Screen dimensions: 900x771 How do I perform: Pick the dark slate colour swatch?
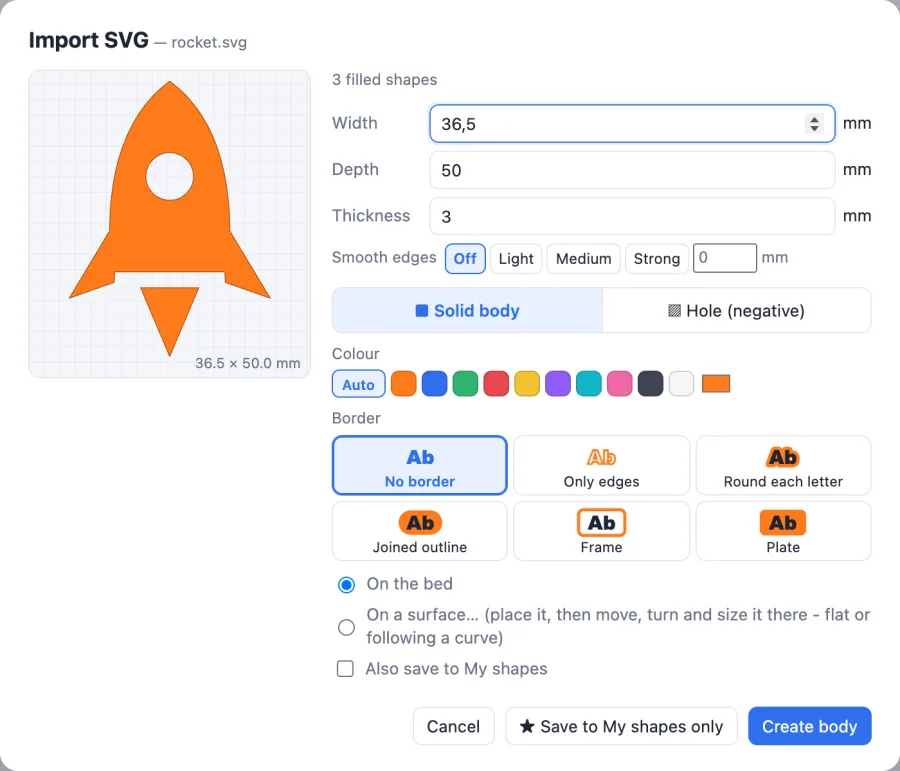pyautogui.click(x=650, y=384)
